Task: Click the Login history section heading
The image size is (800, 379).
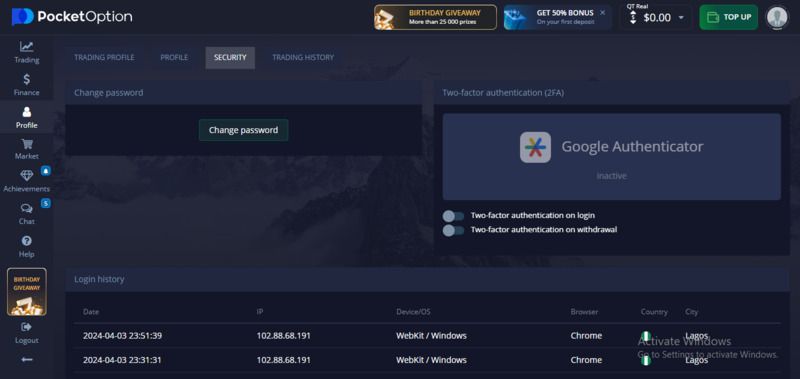Action: (99, 280)
